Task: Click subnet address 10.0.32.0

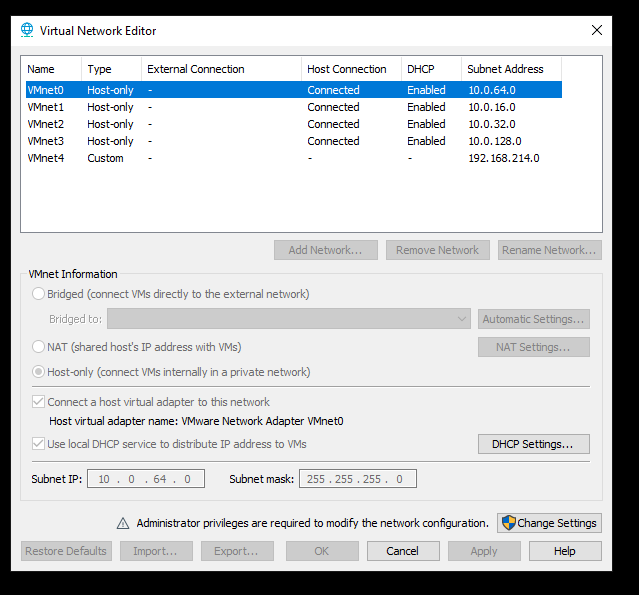Action: coord(492,124)
